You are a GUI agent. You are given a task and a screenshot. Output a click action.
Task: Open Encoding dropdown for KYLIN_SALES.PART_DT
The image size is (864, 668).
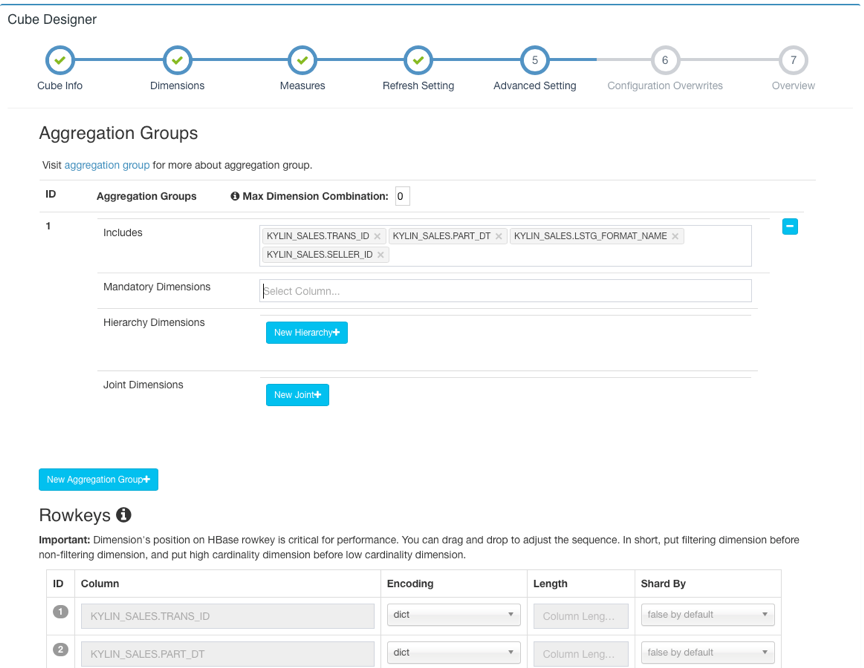454,653
